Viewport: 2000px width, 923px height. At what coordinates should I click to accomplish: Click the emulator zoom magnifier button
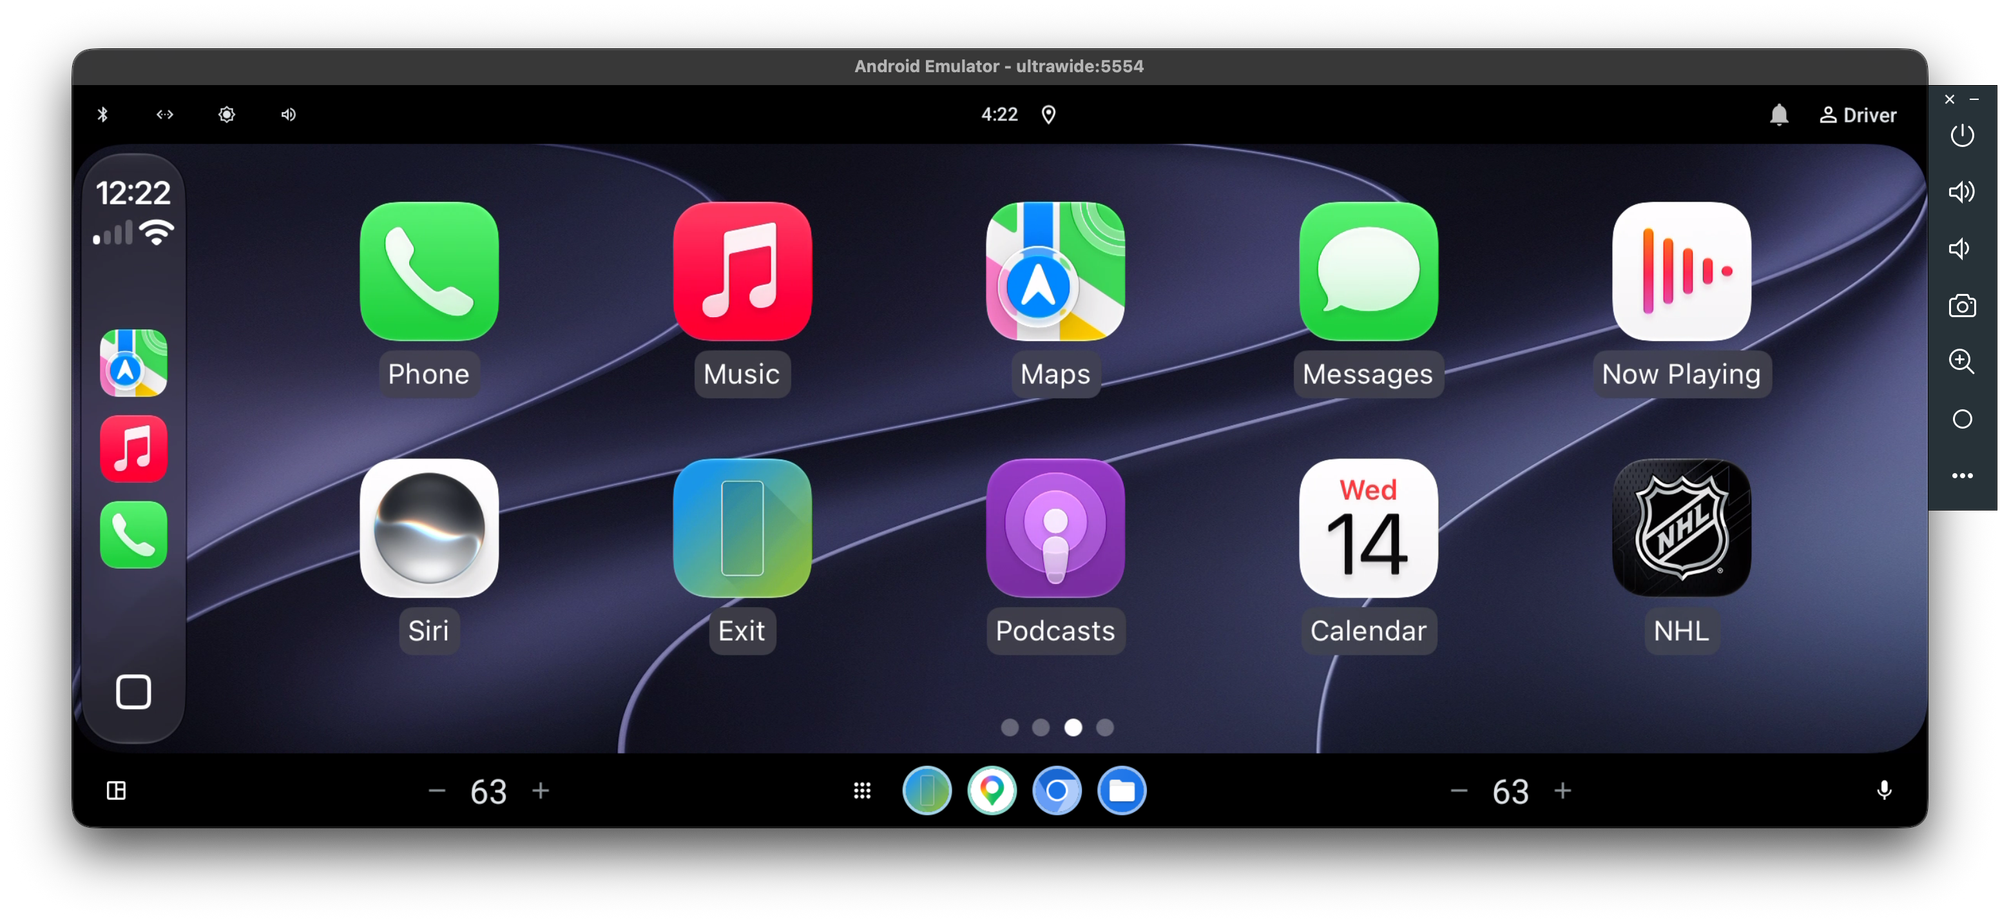1962,362
